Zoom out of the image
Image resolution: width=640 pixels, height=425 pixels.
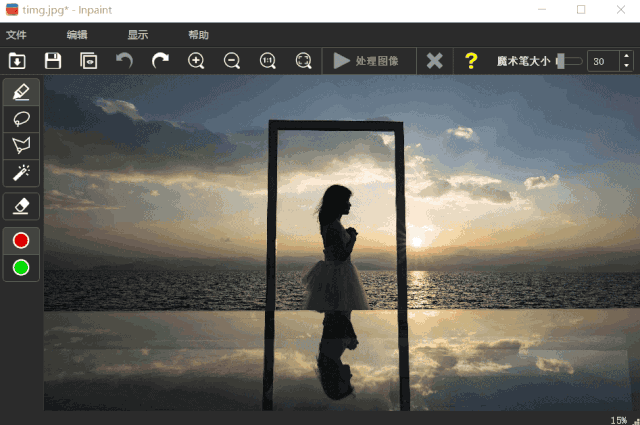(x=232, y=61)
